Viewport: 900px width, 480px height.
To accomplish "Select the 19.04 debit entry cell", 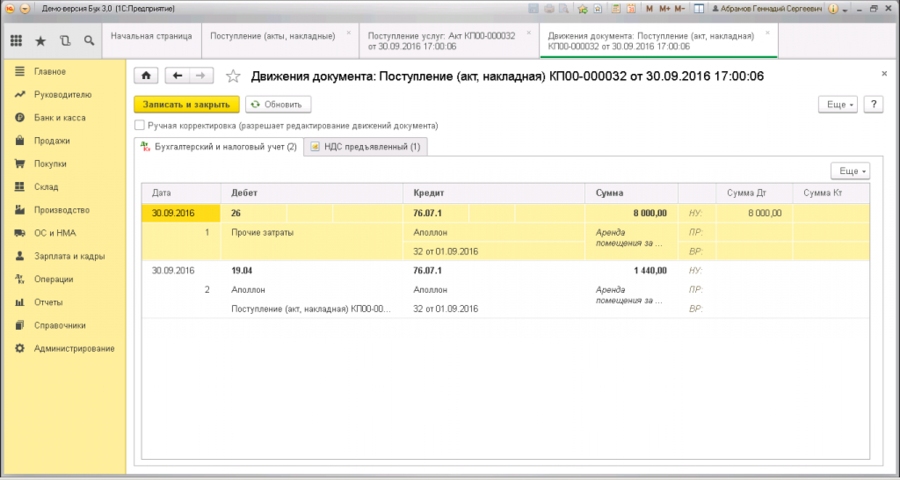I will (244, 271).
